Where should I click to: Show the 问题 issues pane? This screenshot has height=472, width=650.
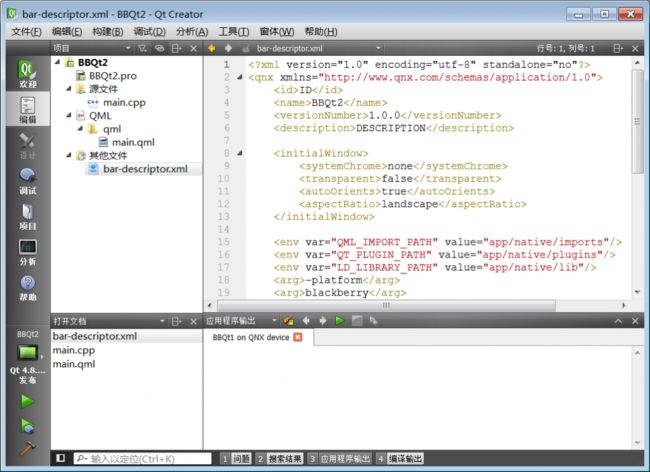[235, 458]
